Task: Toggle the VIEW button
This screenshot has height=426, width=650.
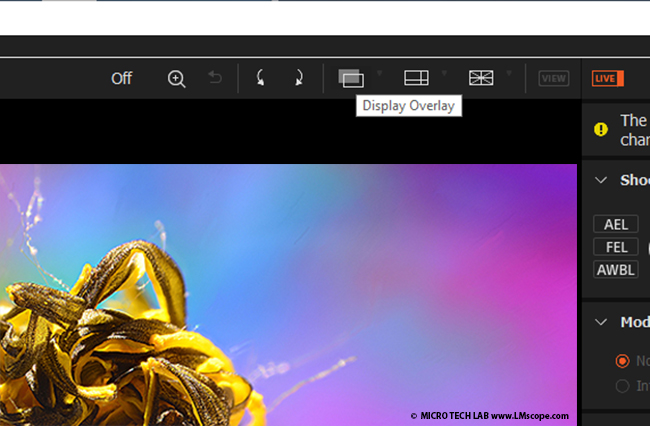Action: (x=553, y=78)
